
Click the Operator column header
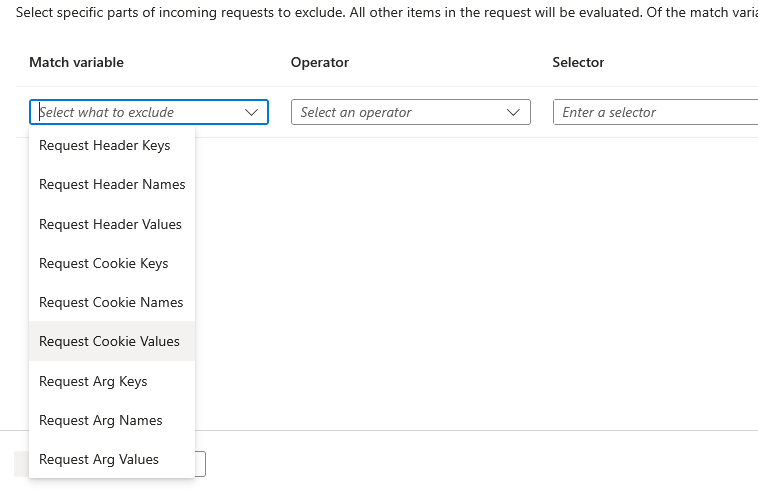320,62
